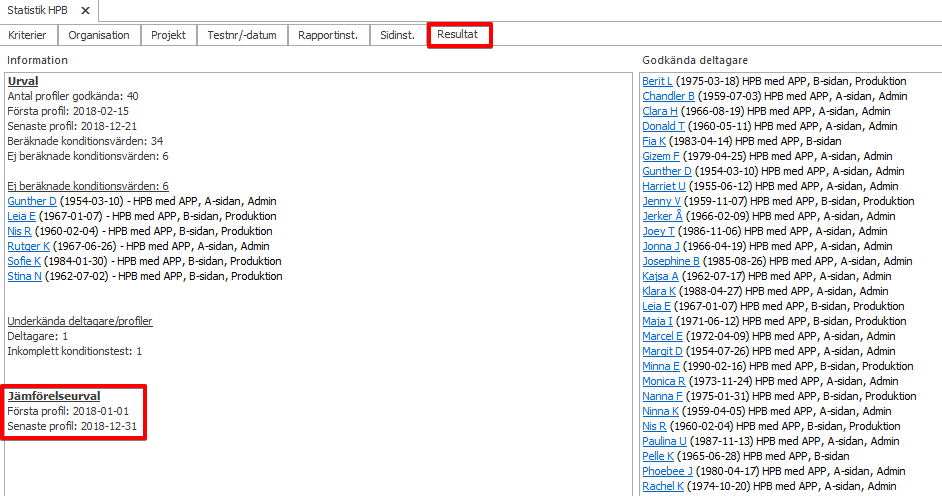Open Donald T participant link
This screenshot has height=496, width=942.
(x=663, y=126)
